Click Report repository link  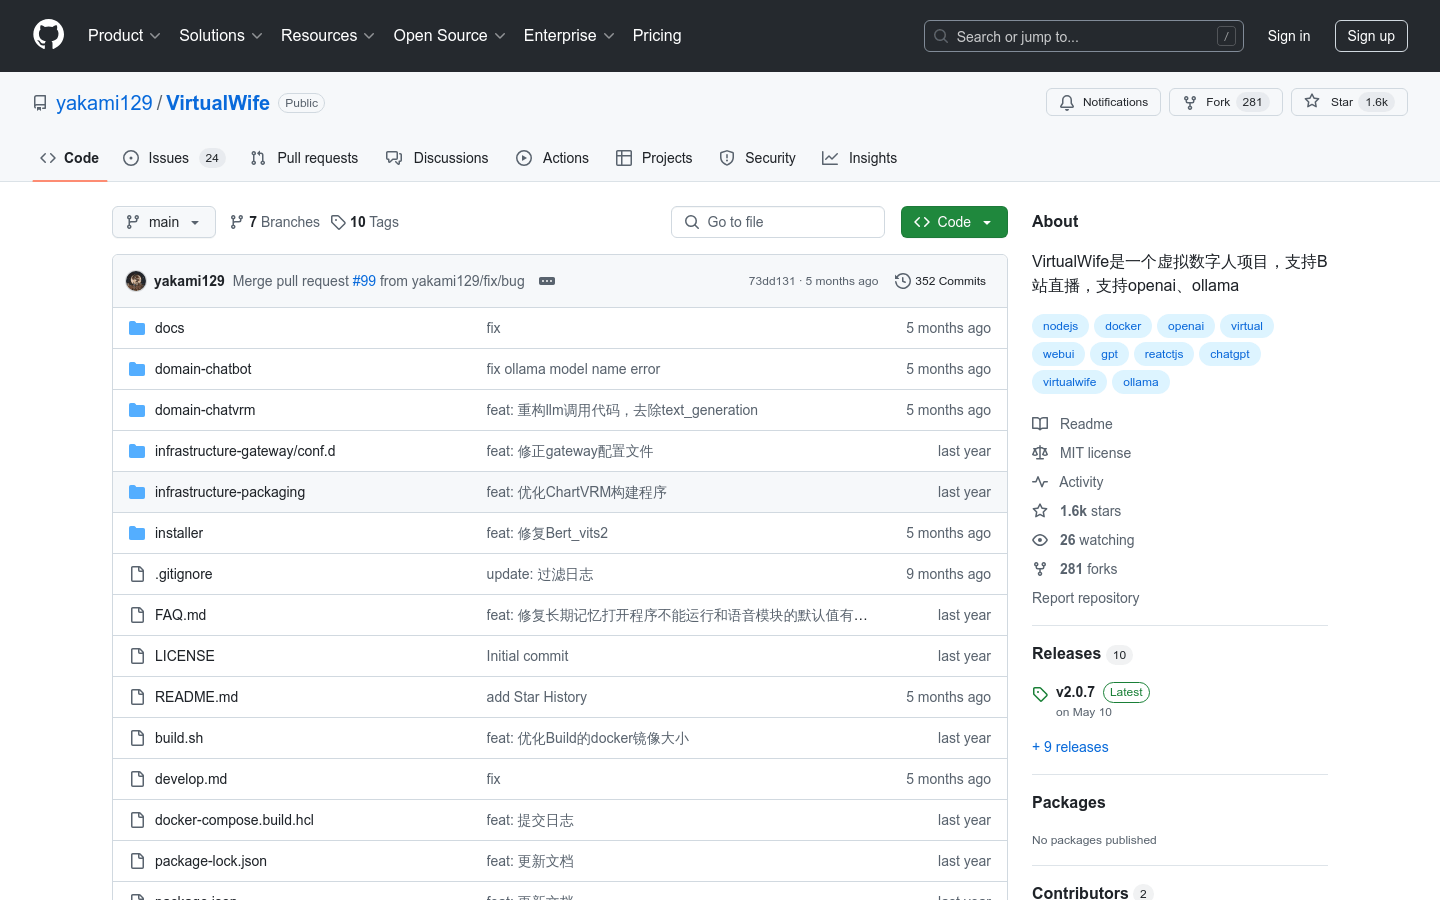pos(1085,598)
